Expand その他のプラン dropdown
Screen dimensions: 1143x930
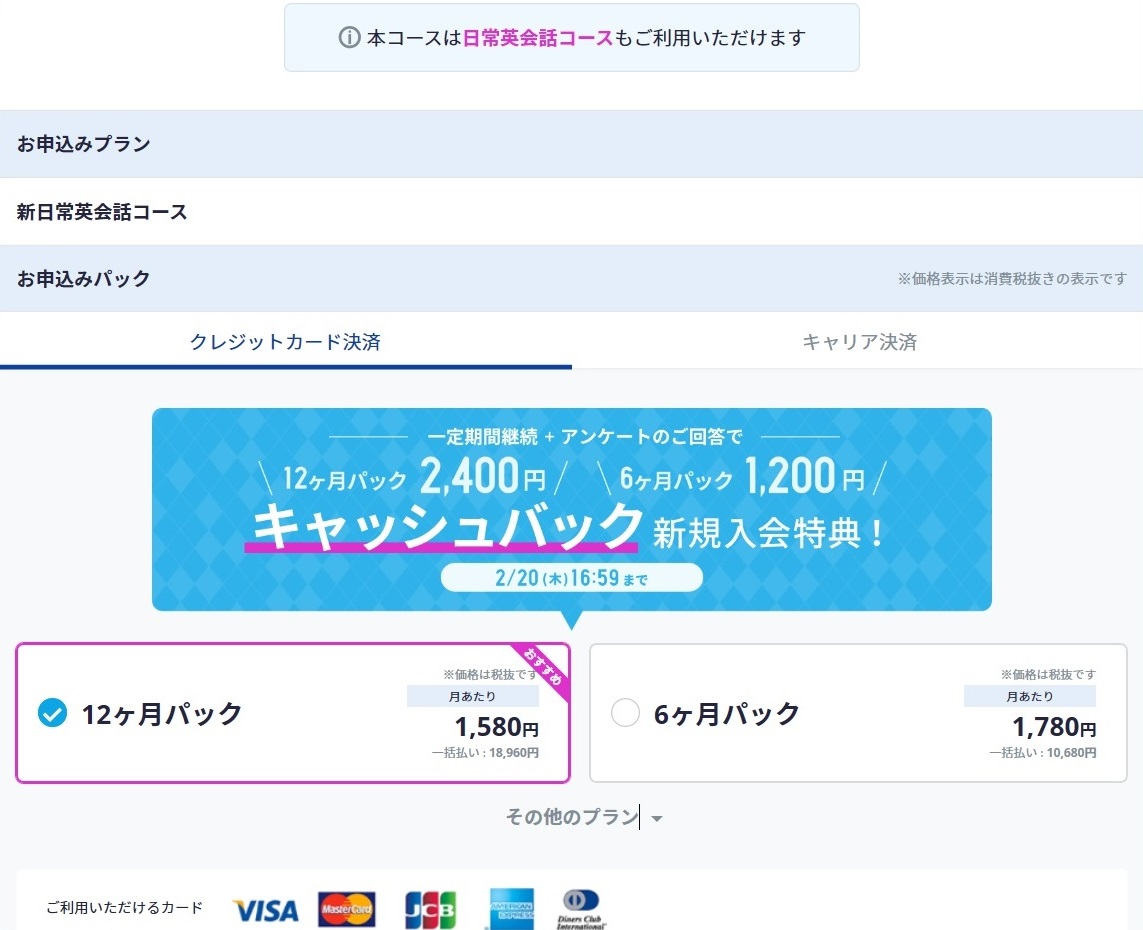coord(584,817)
